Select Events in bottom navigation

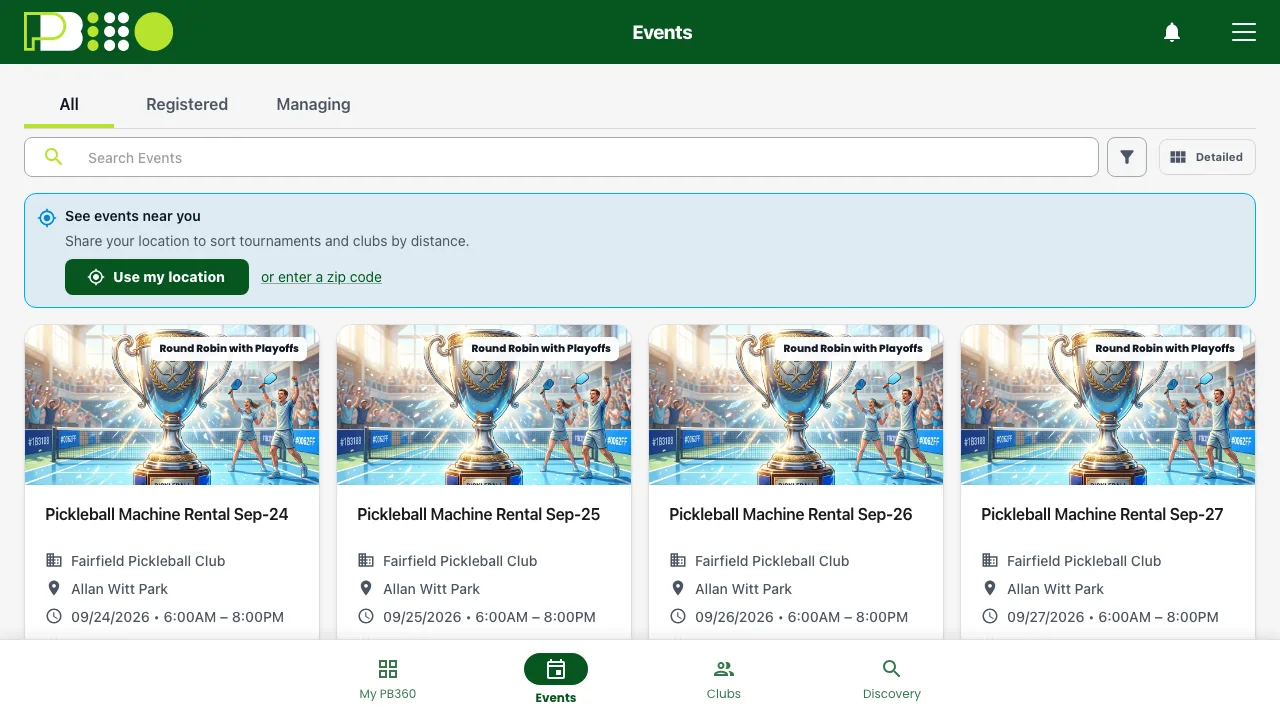click(556, 679)
